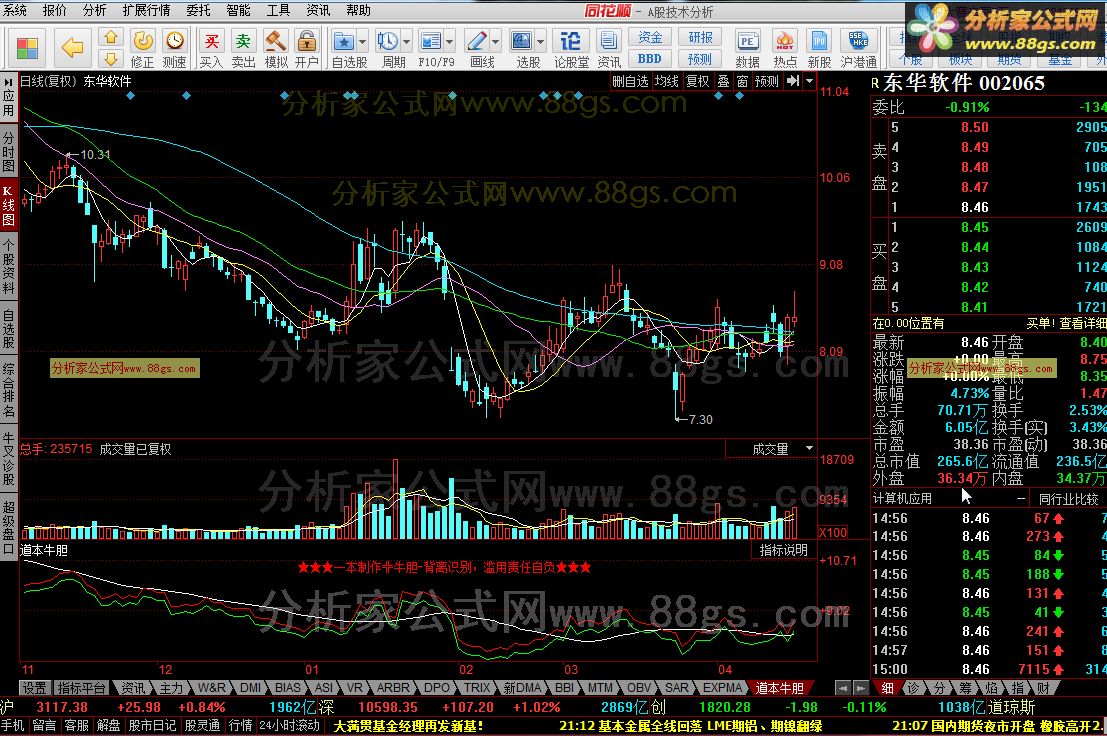The width and height of the screenshot is (1107, 736).
Task: Click the 指标平台 indicator platform button
Action: point(81,687)
